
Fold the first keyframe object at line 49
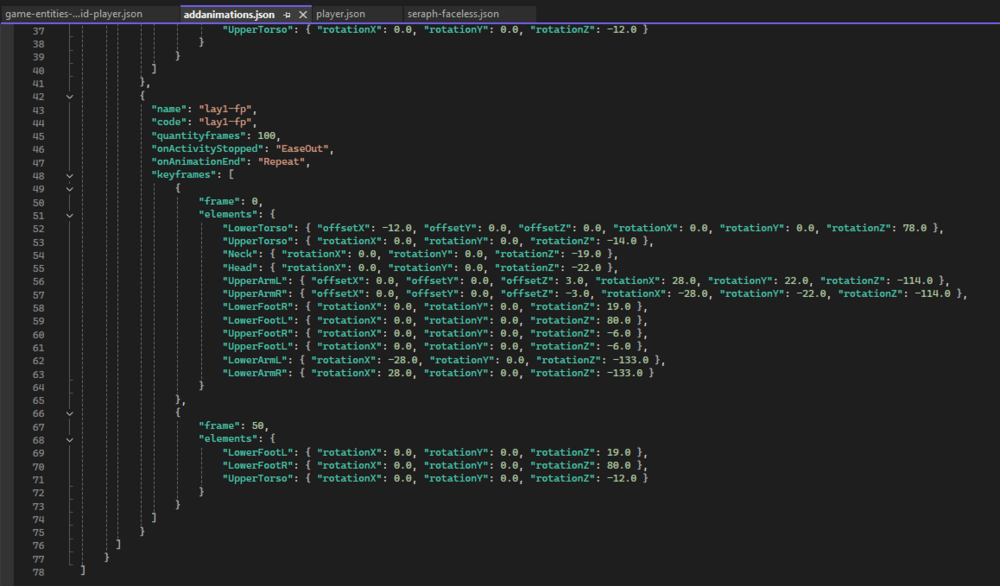click(x=69, y=188)
